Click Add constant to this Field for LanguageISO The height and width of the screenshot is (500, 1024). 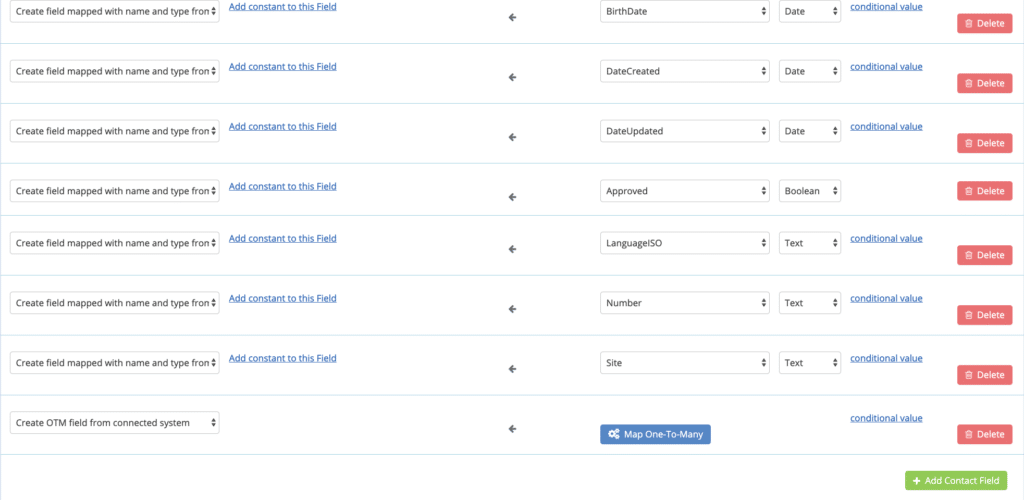click(283, 239)
